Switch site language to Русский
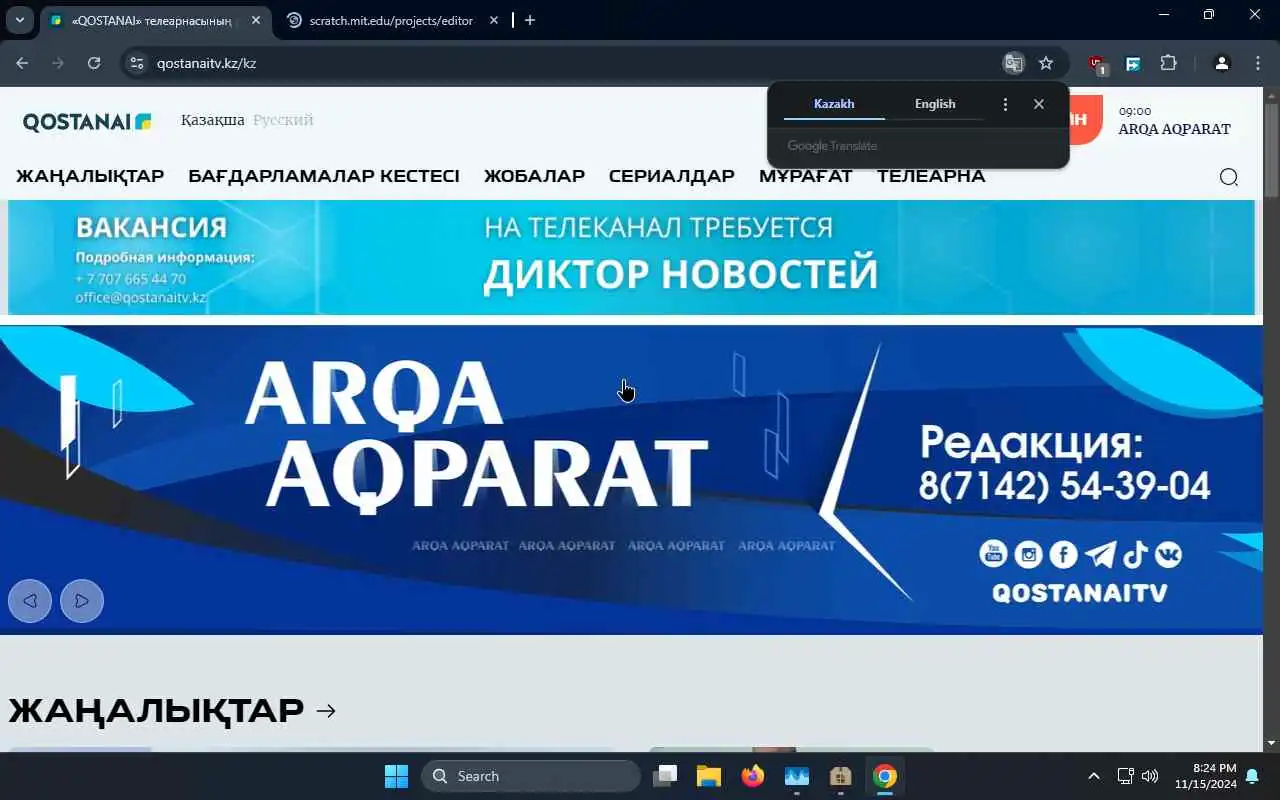 283,120
